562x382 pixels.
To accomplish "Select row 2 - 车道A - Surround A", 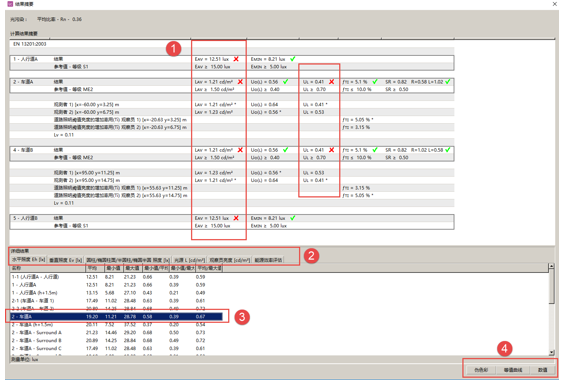I will pos(116,333).
